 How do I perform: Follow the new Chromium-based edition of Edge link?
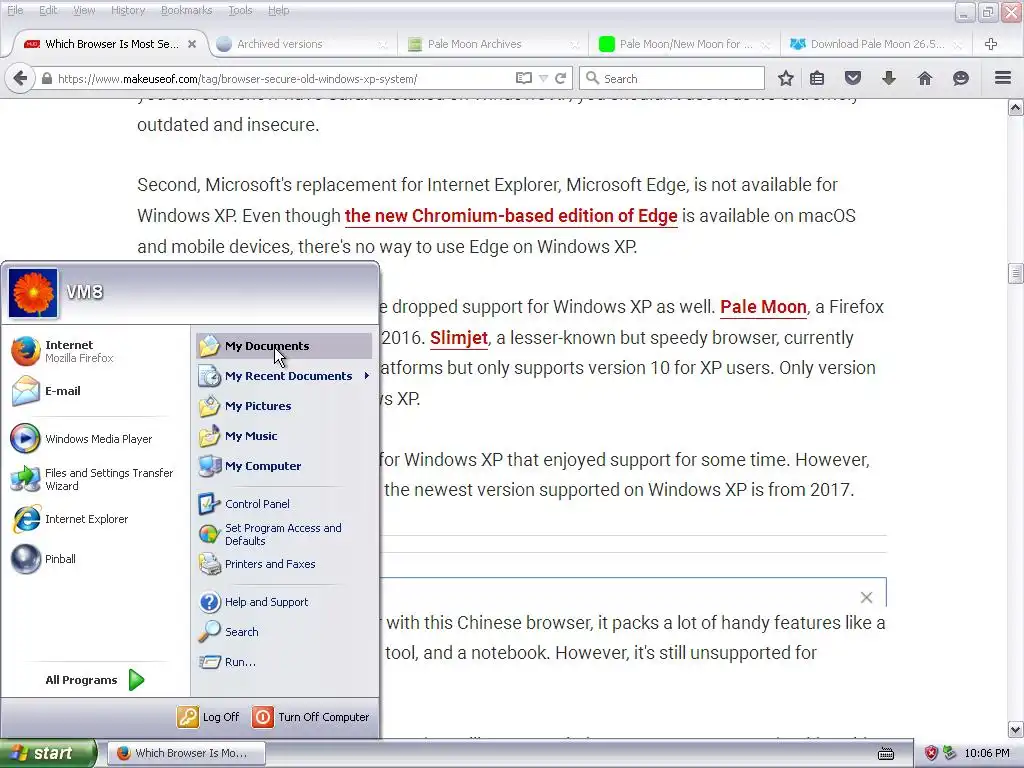[511, 216]
